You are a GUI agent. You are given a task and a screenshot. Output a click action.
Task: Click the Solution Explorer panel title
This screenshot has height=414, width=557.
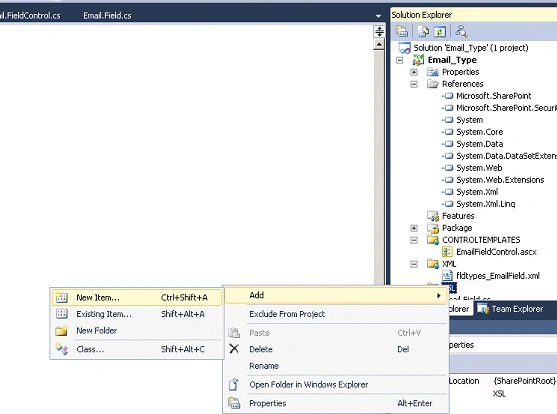pyautogui.click(x=421, y=15)
